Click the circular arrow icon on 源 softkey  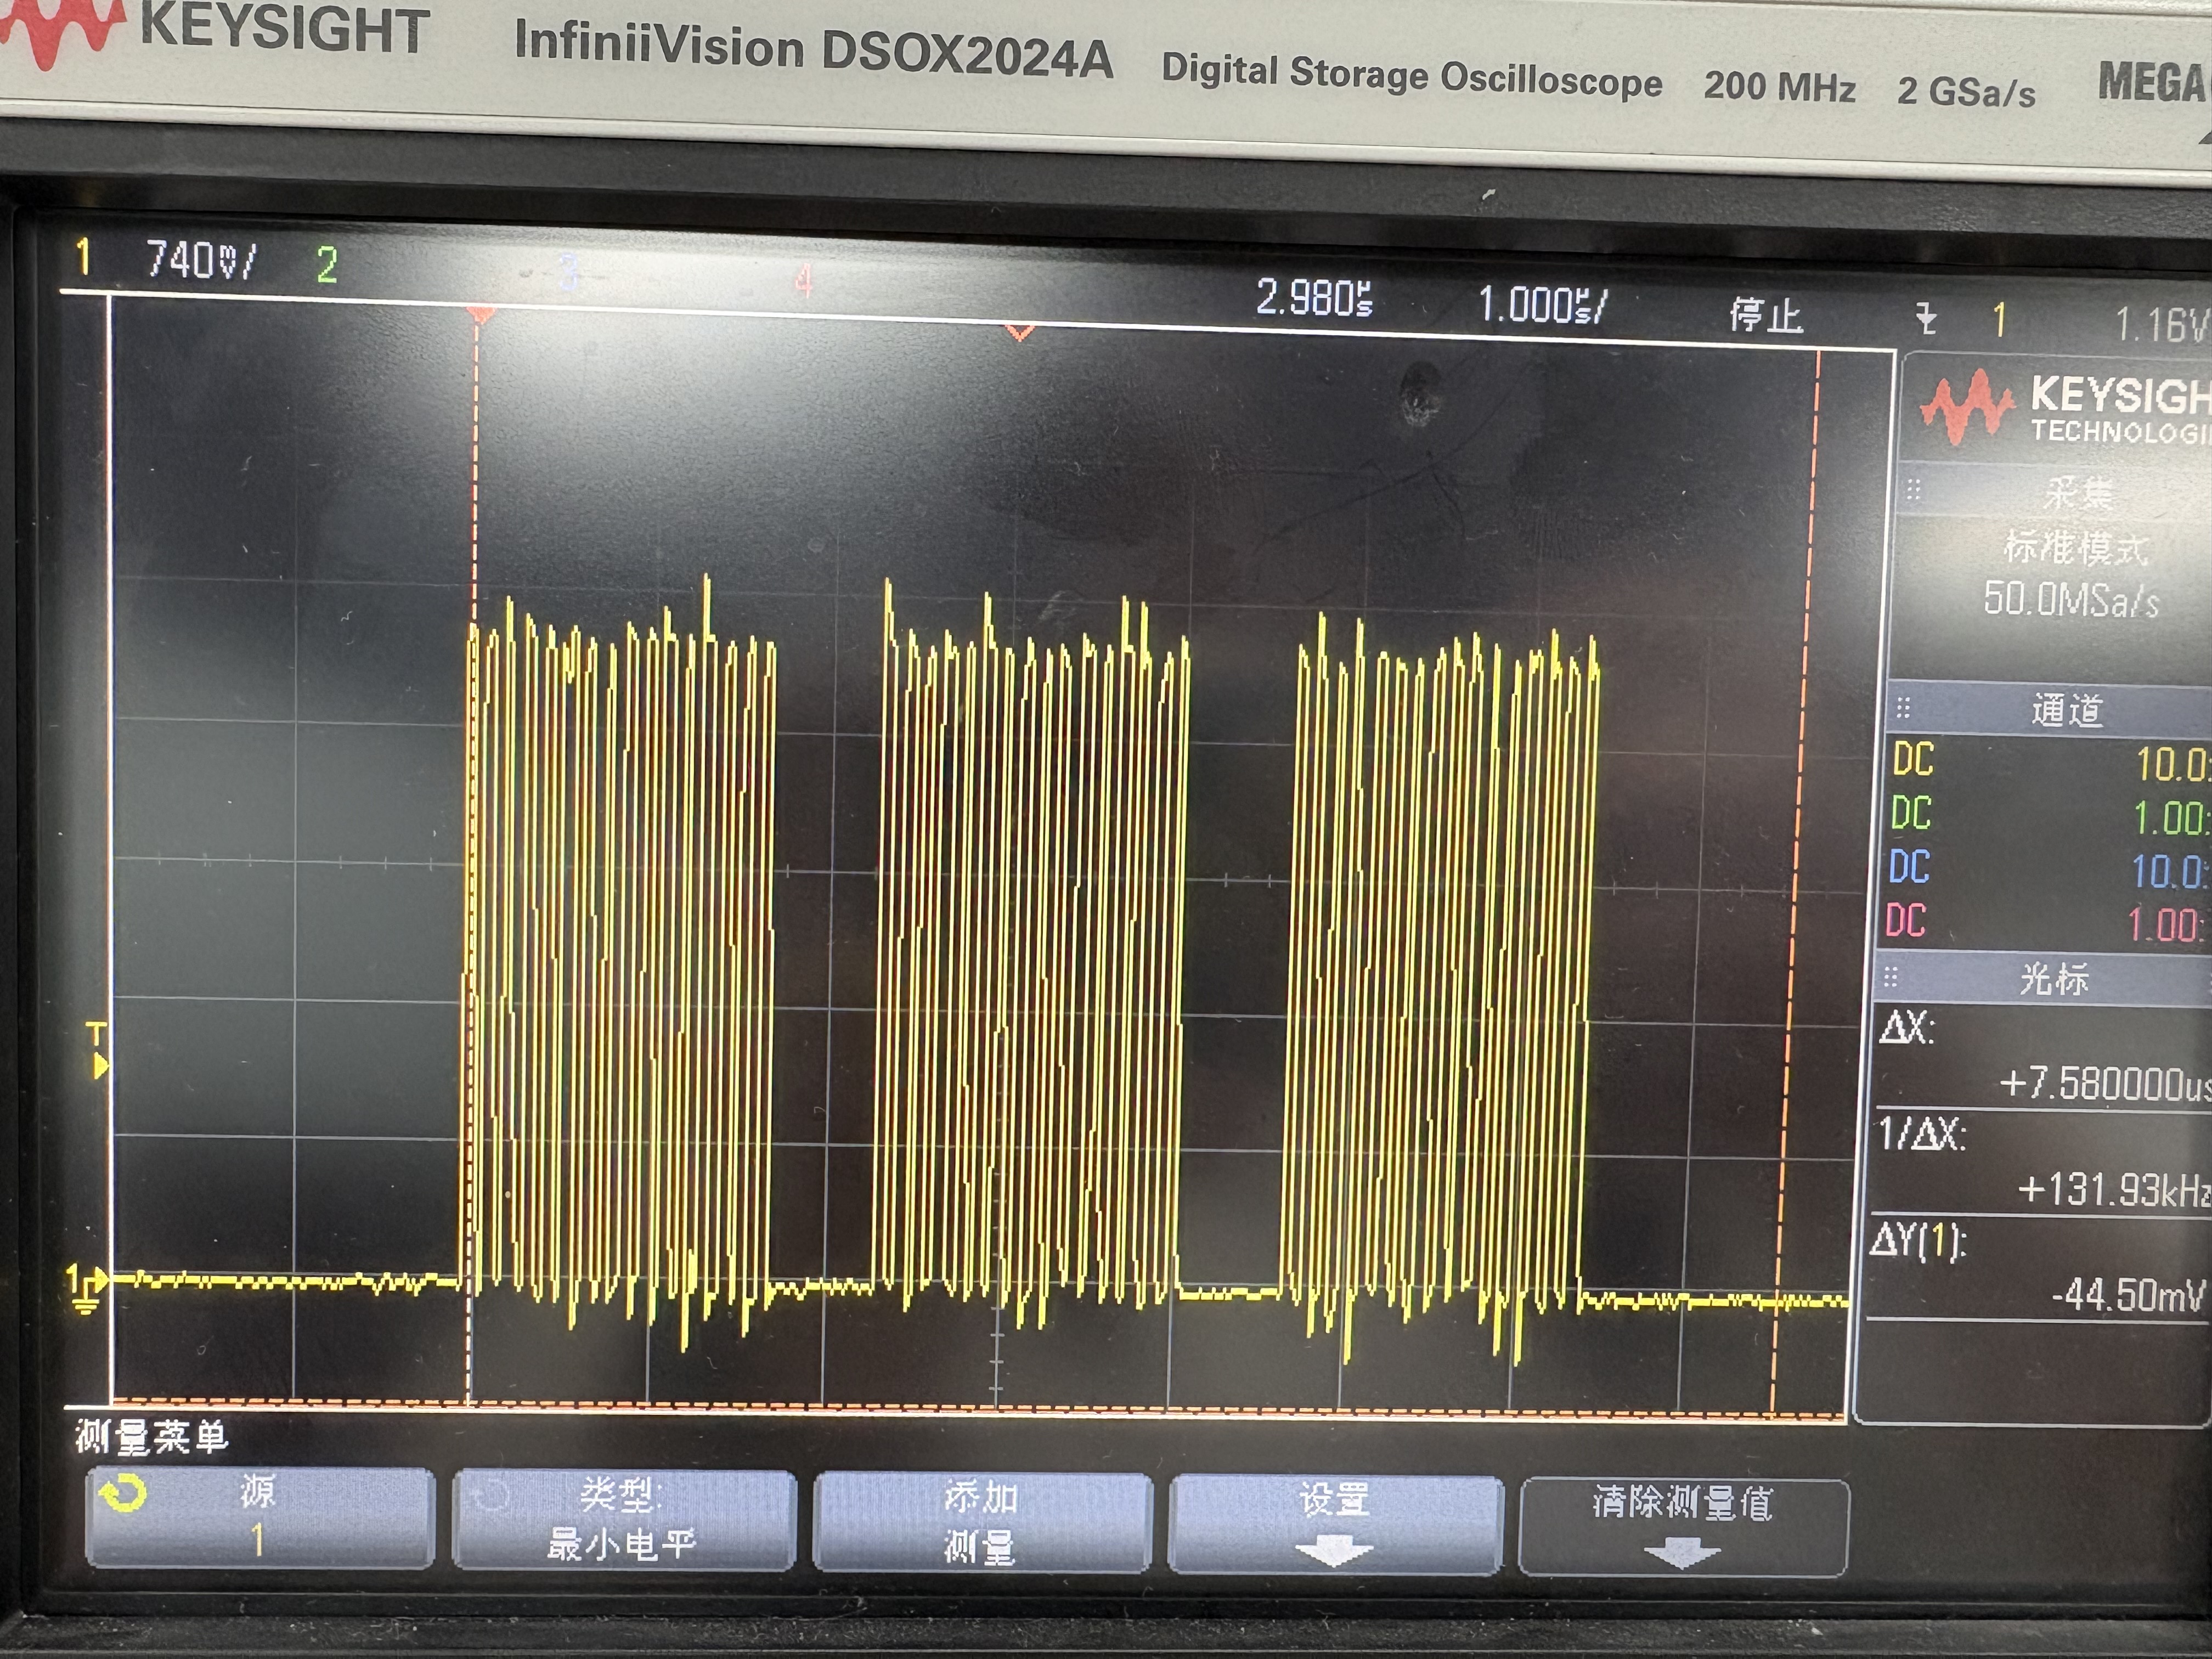(123, 1494)
